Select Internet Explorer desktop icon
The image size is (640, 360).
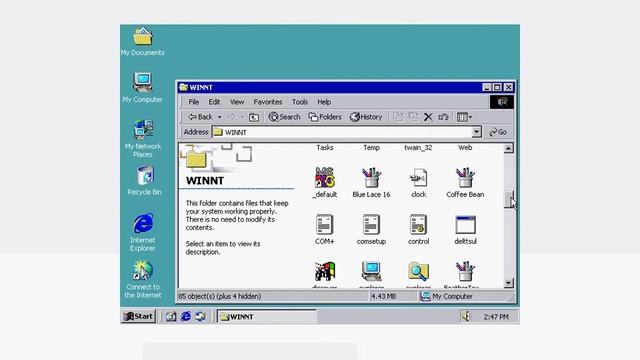[143, 224]
